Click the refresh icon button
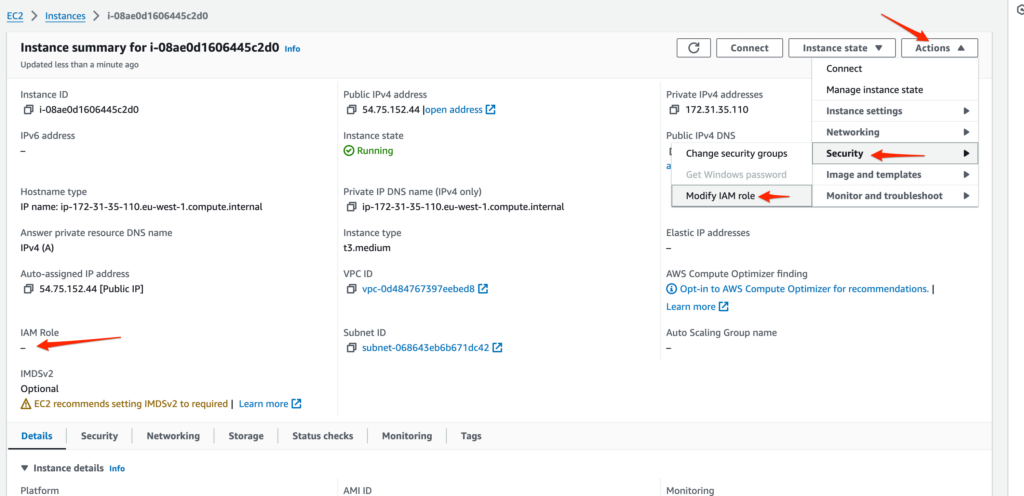Screen dimensions: 1024x496 pos(693,48)
